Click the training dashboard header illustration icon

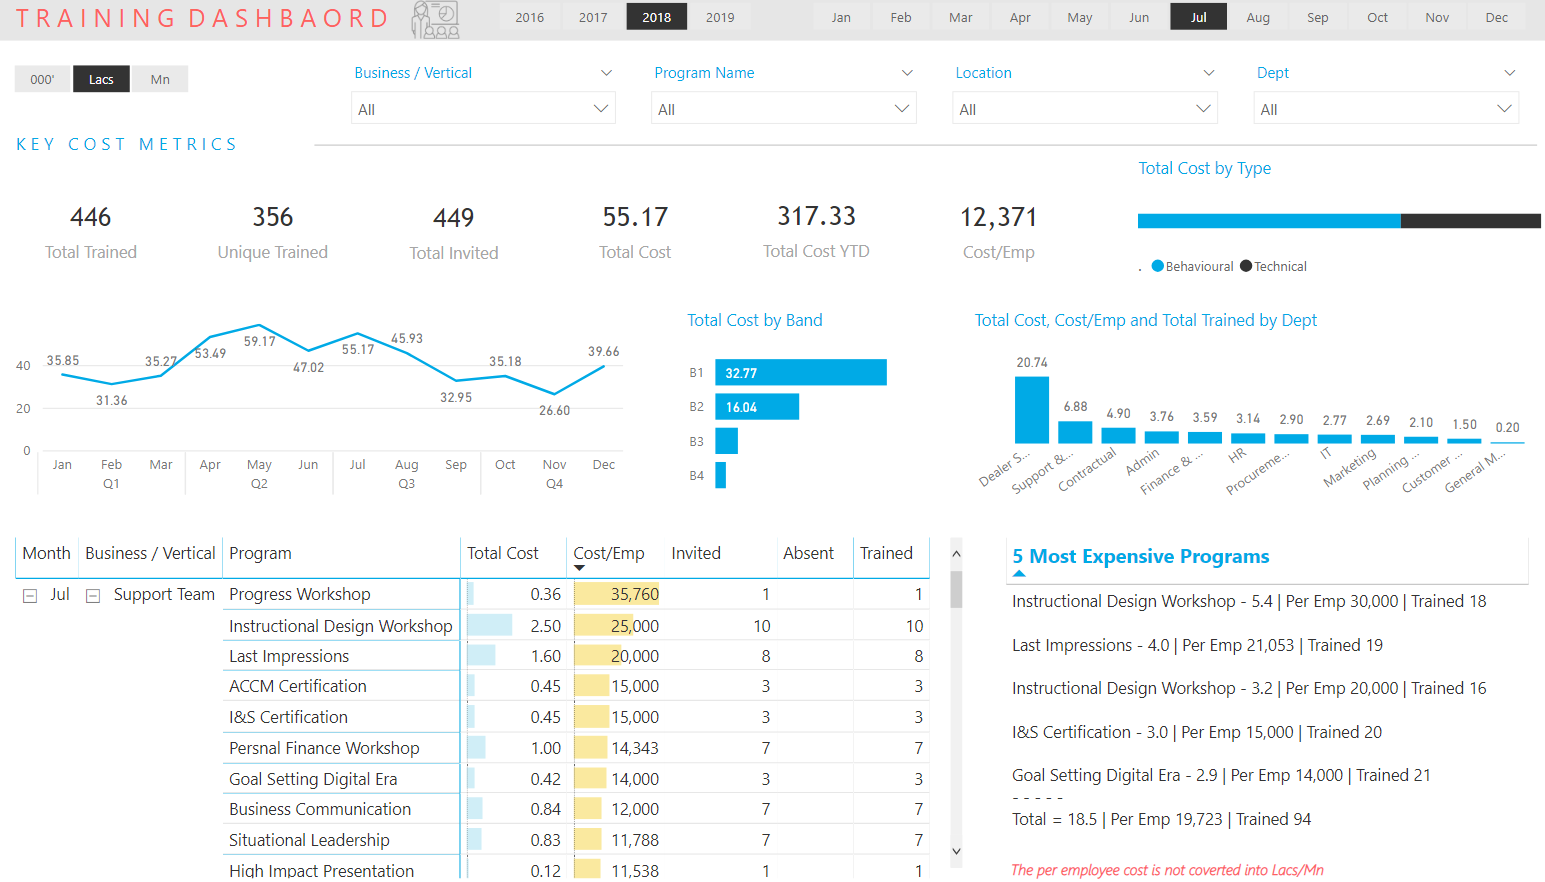(x=436, y=19)
